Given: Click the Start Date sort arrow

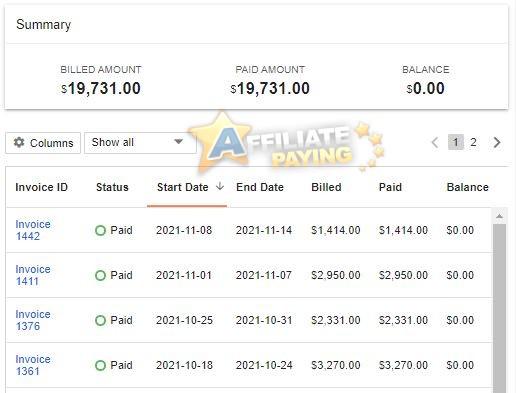Looking at the screenshot, I should click(x=220, y=186).
